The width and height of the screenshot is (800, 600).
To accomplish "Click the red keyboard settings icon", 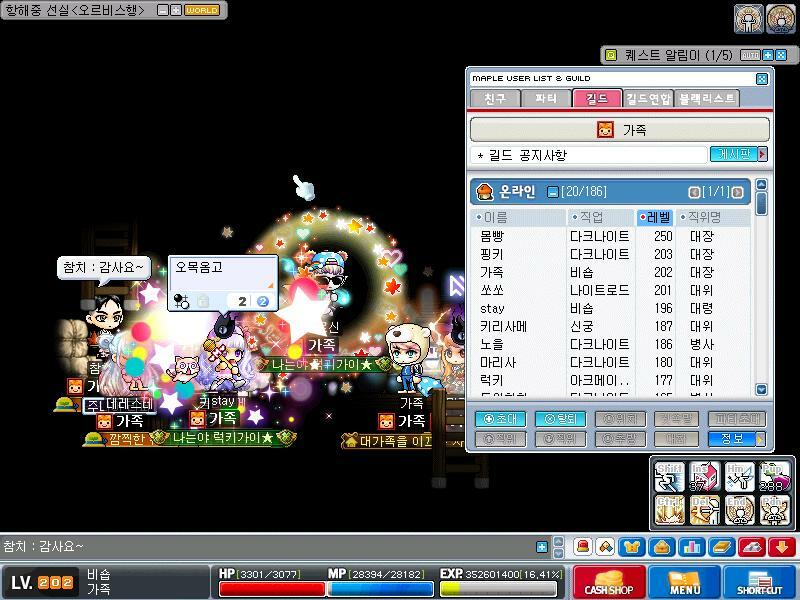I will 752,547.
